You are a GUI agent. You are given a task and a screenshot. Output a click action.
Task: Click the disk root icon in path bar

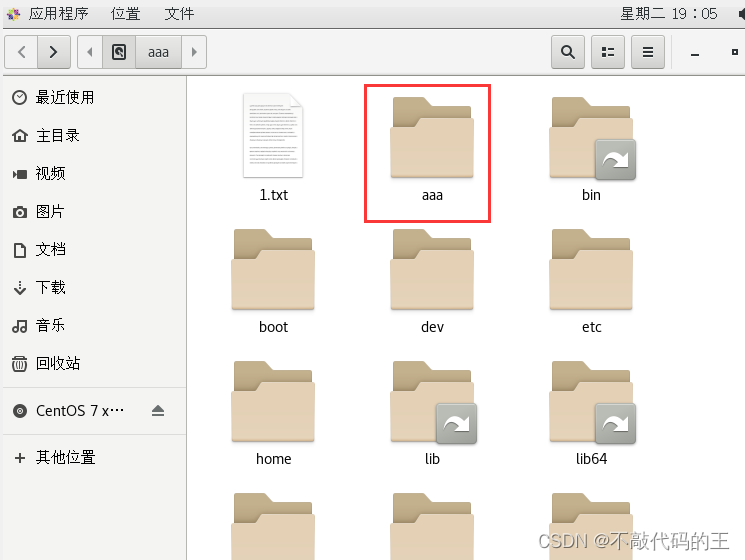tap(119, 52)
